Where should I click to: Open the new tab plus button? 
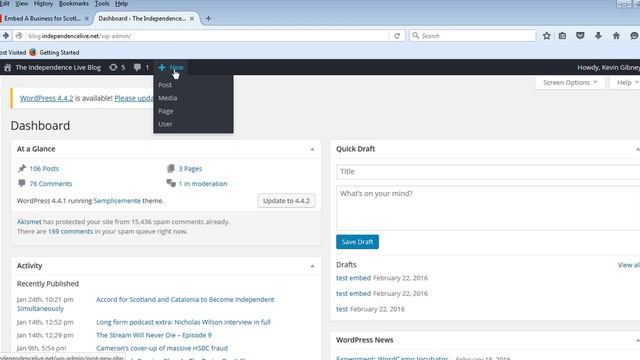pos(208,18)
